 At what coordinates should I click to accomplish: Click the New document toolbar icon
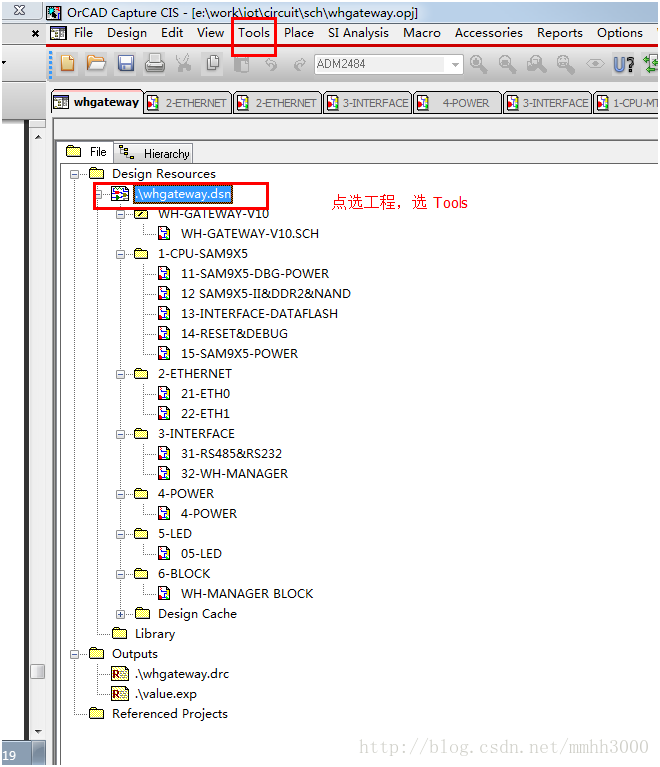pyautogui.click(x=68, y=64)
